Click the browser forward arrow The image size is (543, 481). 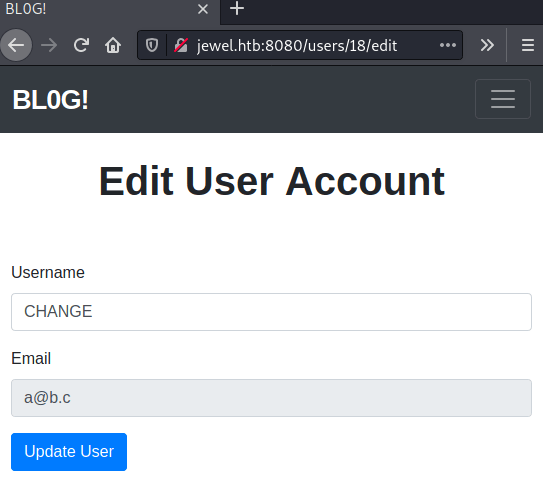49,45
